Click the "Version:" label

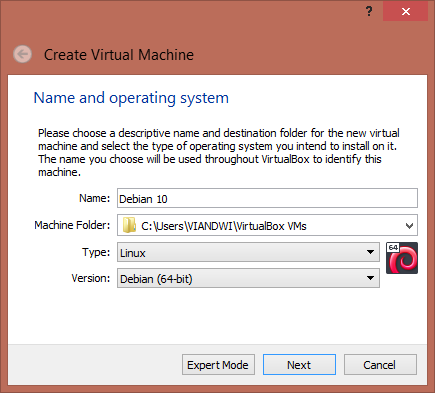tap(91, 278)
